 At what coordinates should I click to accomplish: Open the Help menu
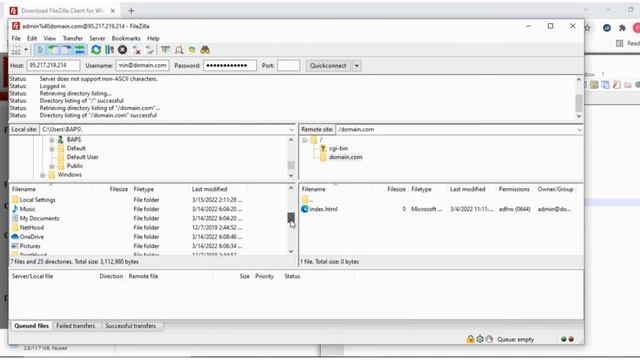153,38
